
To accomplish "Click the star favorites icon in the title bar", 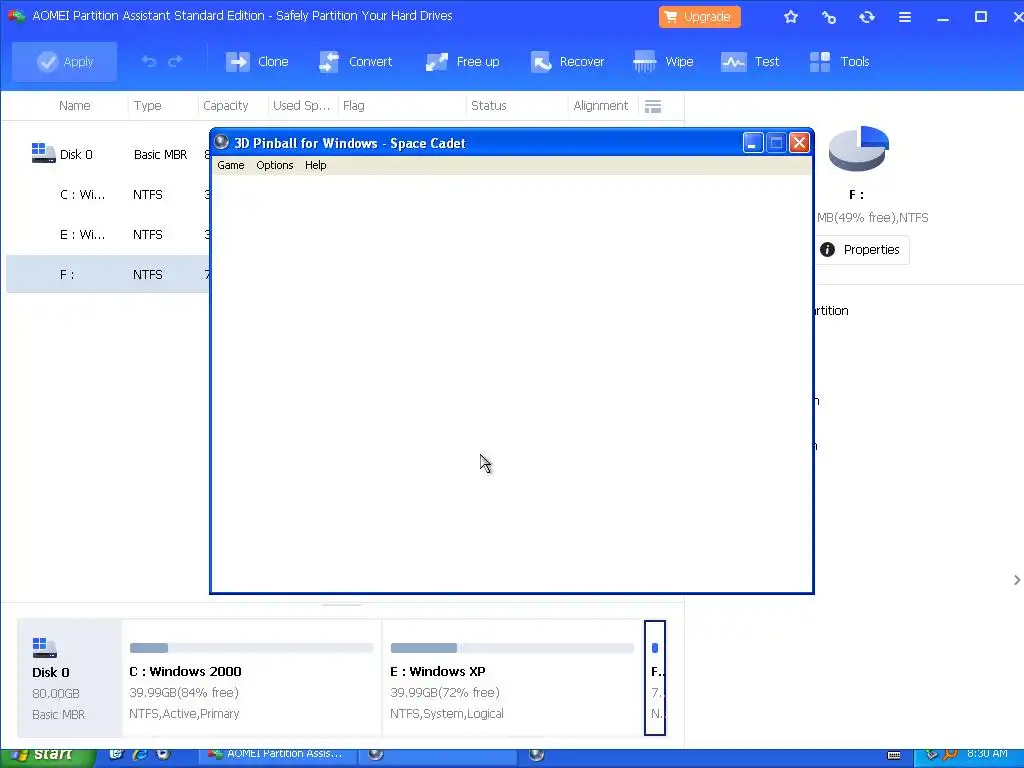I will point(791,17).
